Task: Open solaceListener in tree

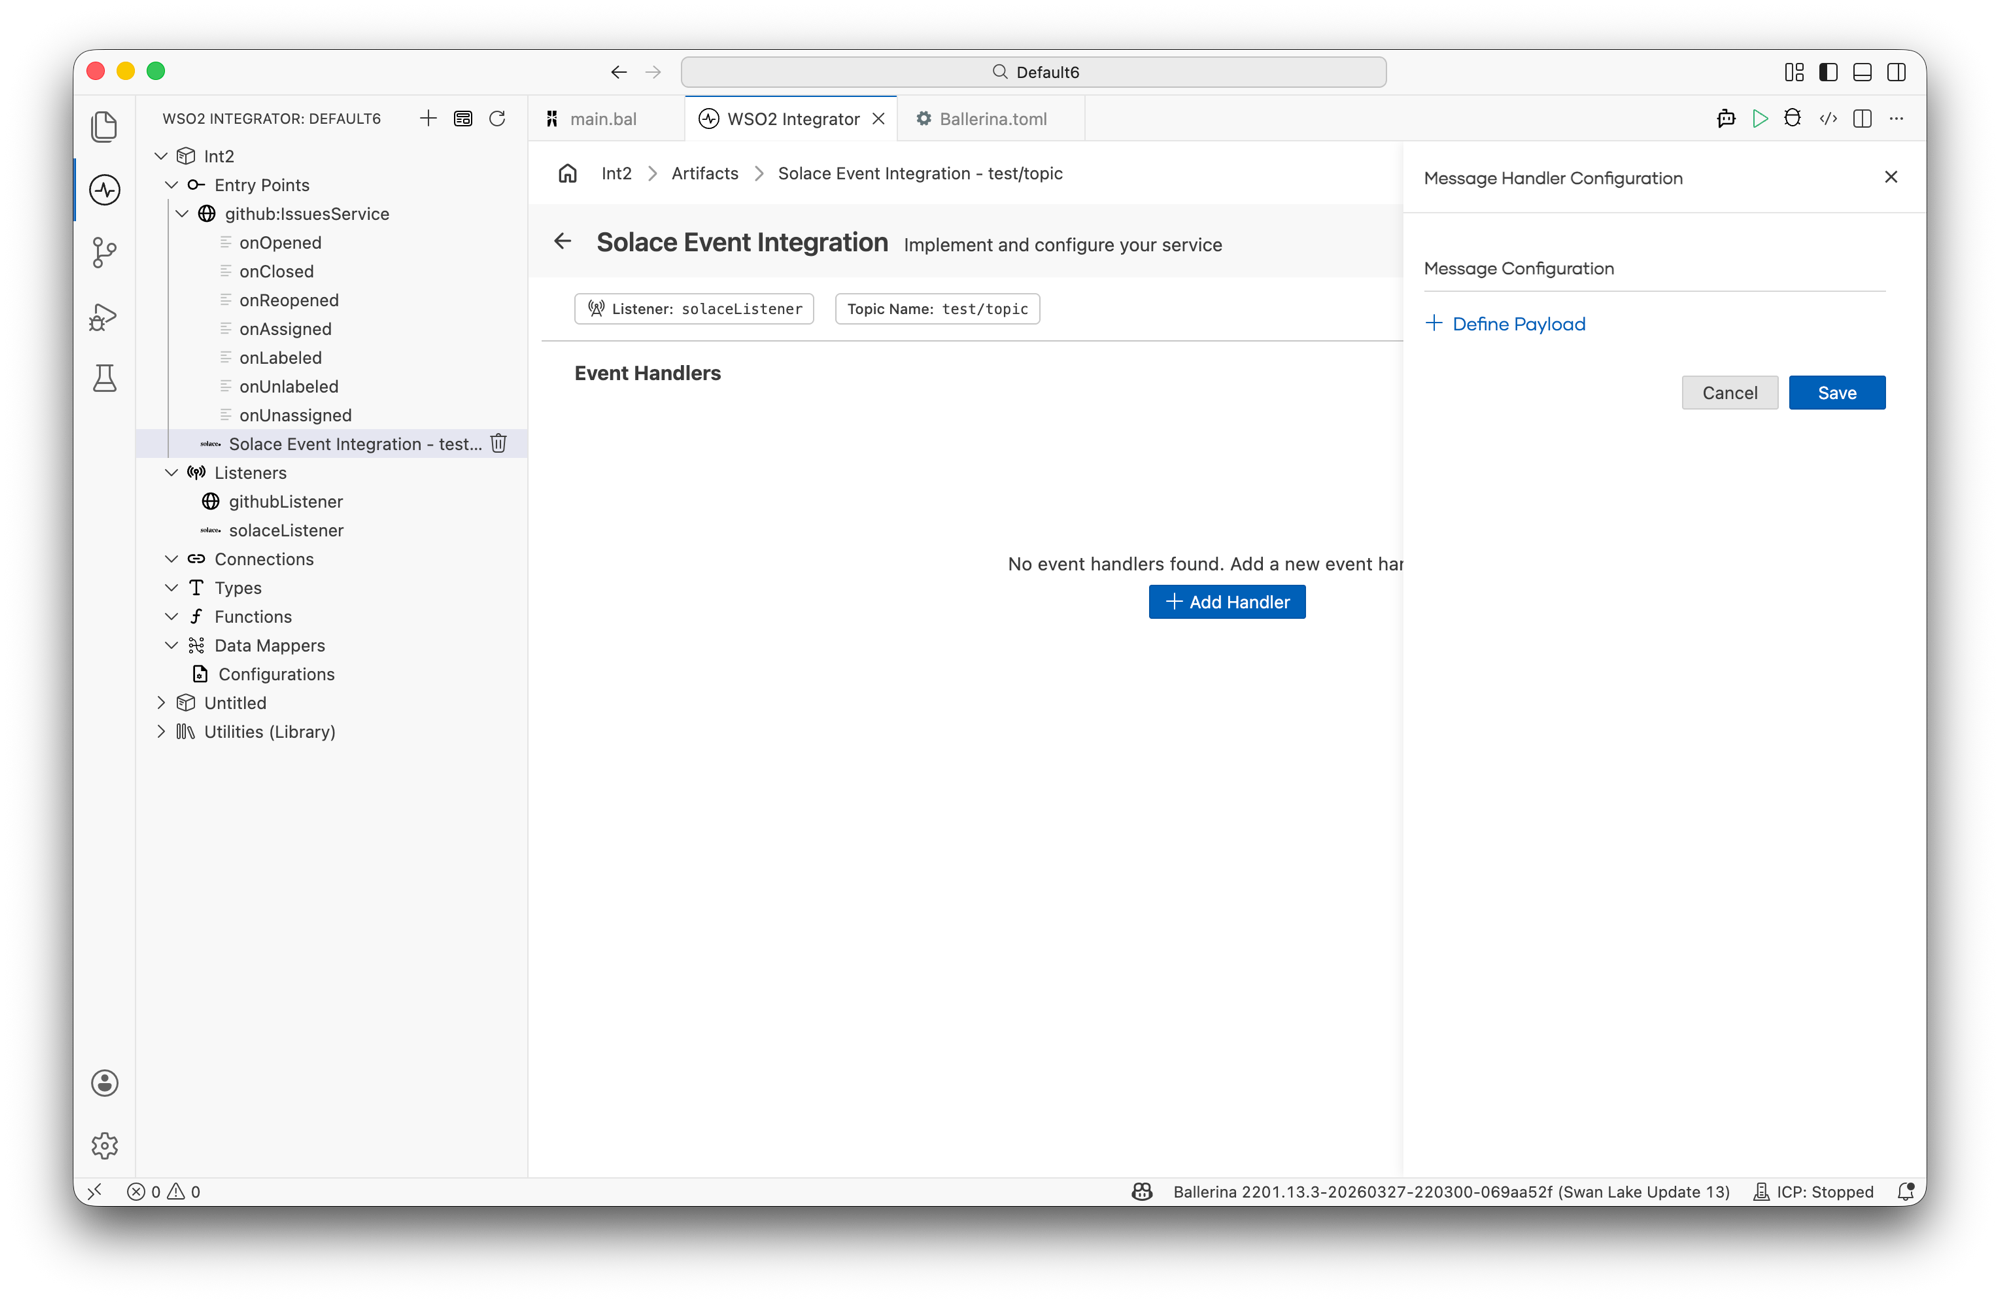Action: click(x=332, y=530)
